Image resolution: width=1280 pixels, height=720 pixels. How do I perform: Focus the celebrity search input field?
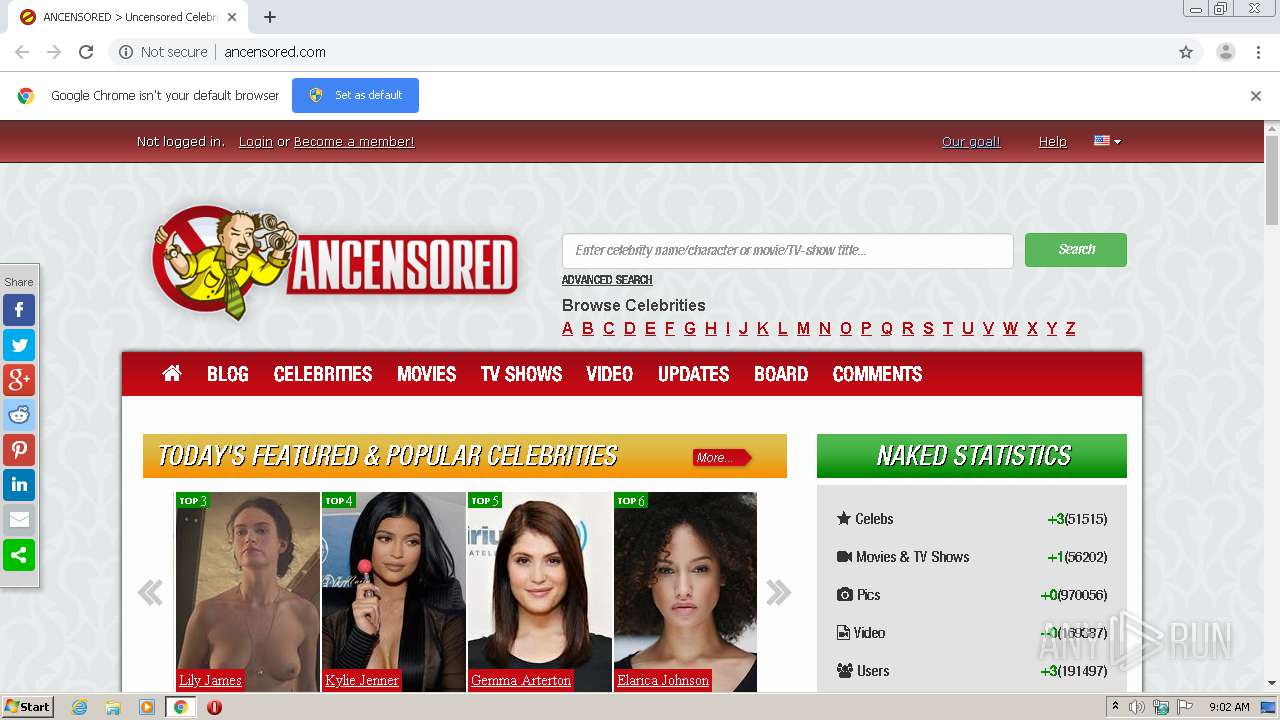click(788, 250)
